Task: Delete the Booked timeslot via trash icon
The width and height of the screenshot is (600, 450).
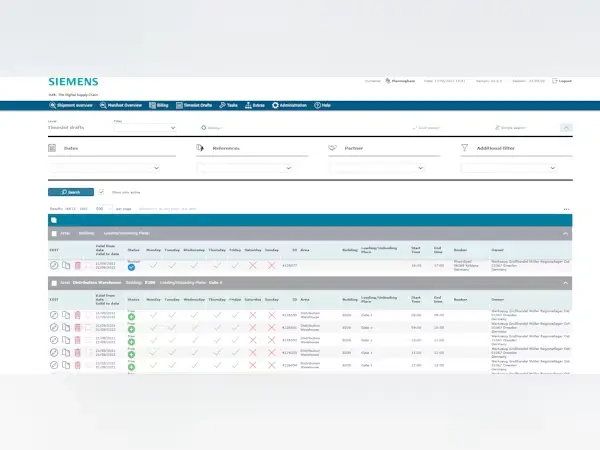Action: pos(78,265)
